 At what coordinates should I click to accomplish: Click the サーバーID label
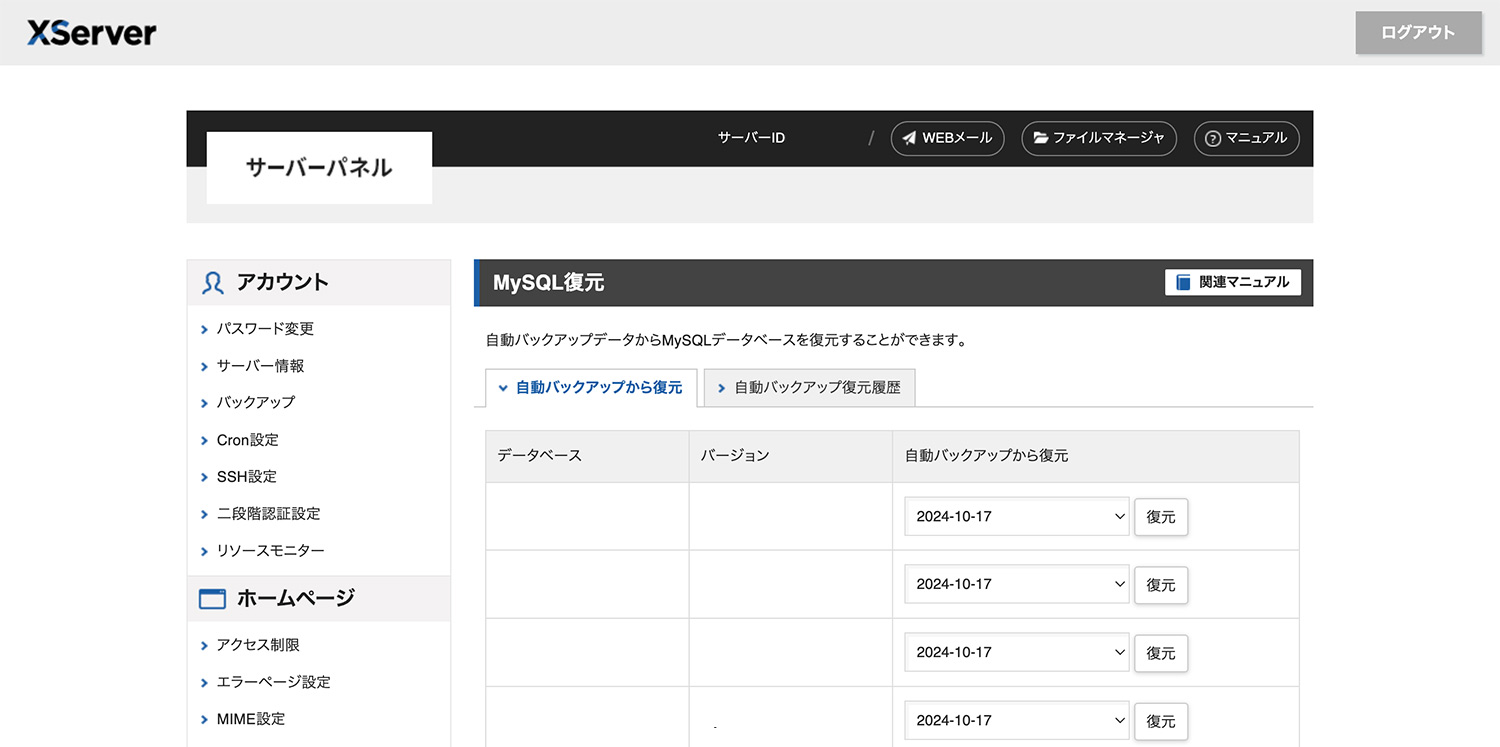751,138
